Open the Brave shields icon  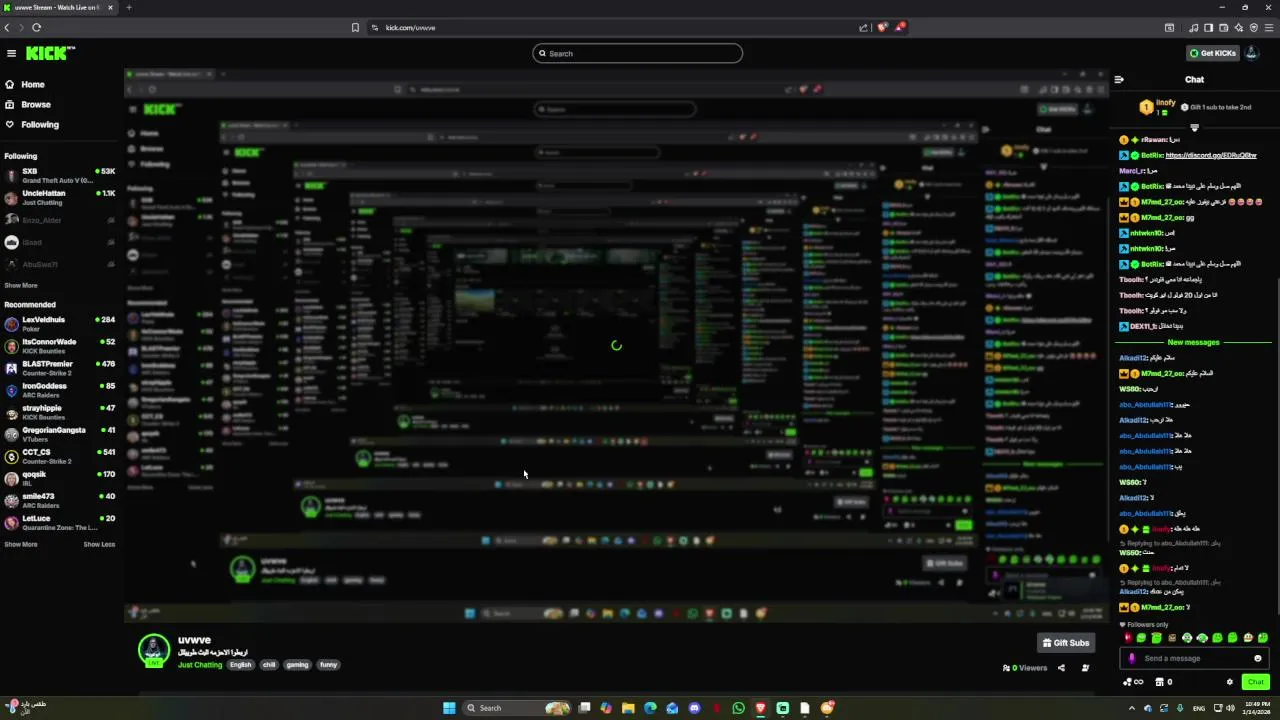tap(882, 28)
